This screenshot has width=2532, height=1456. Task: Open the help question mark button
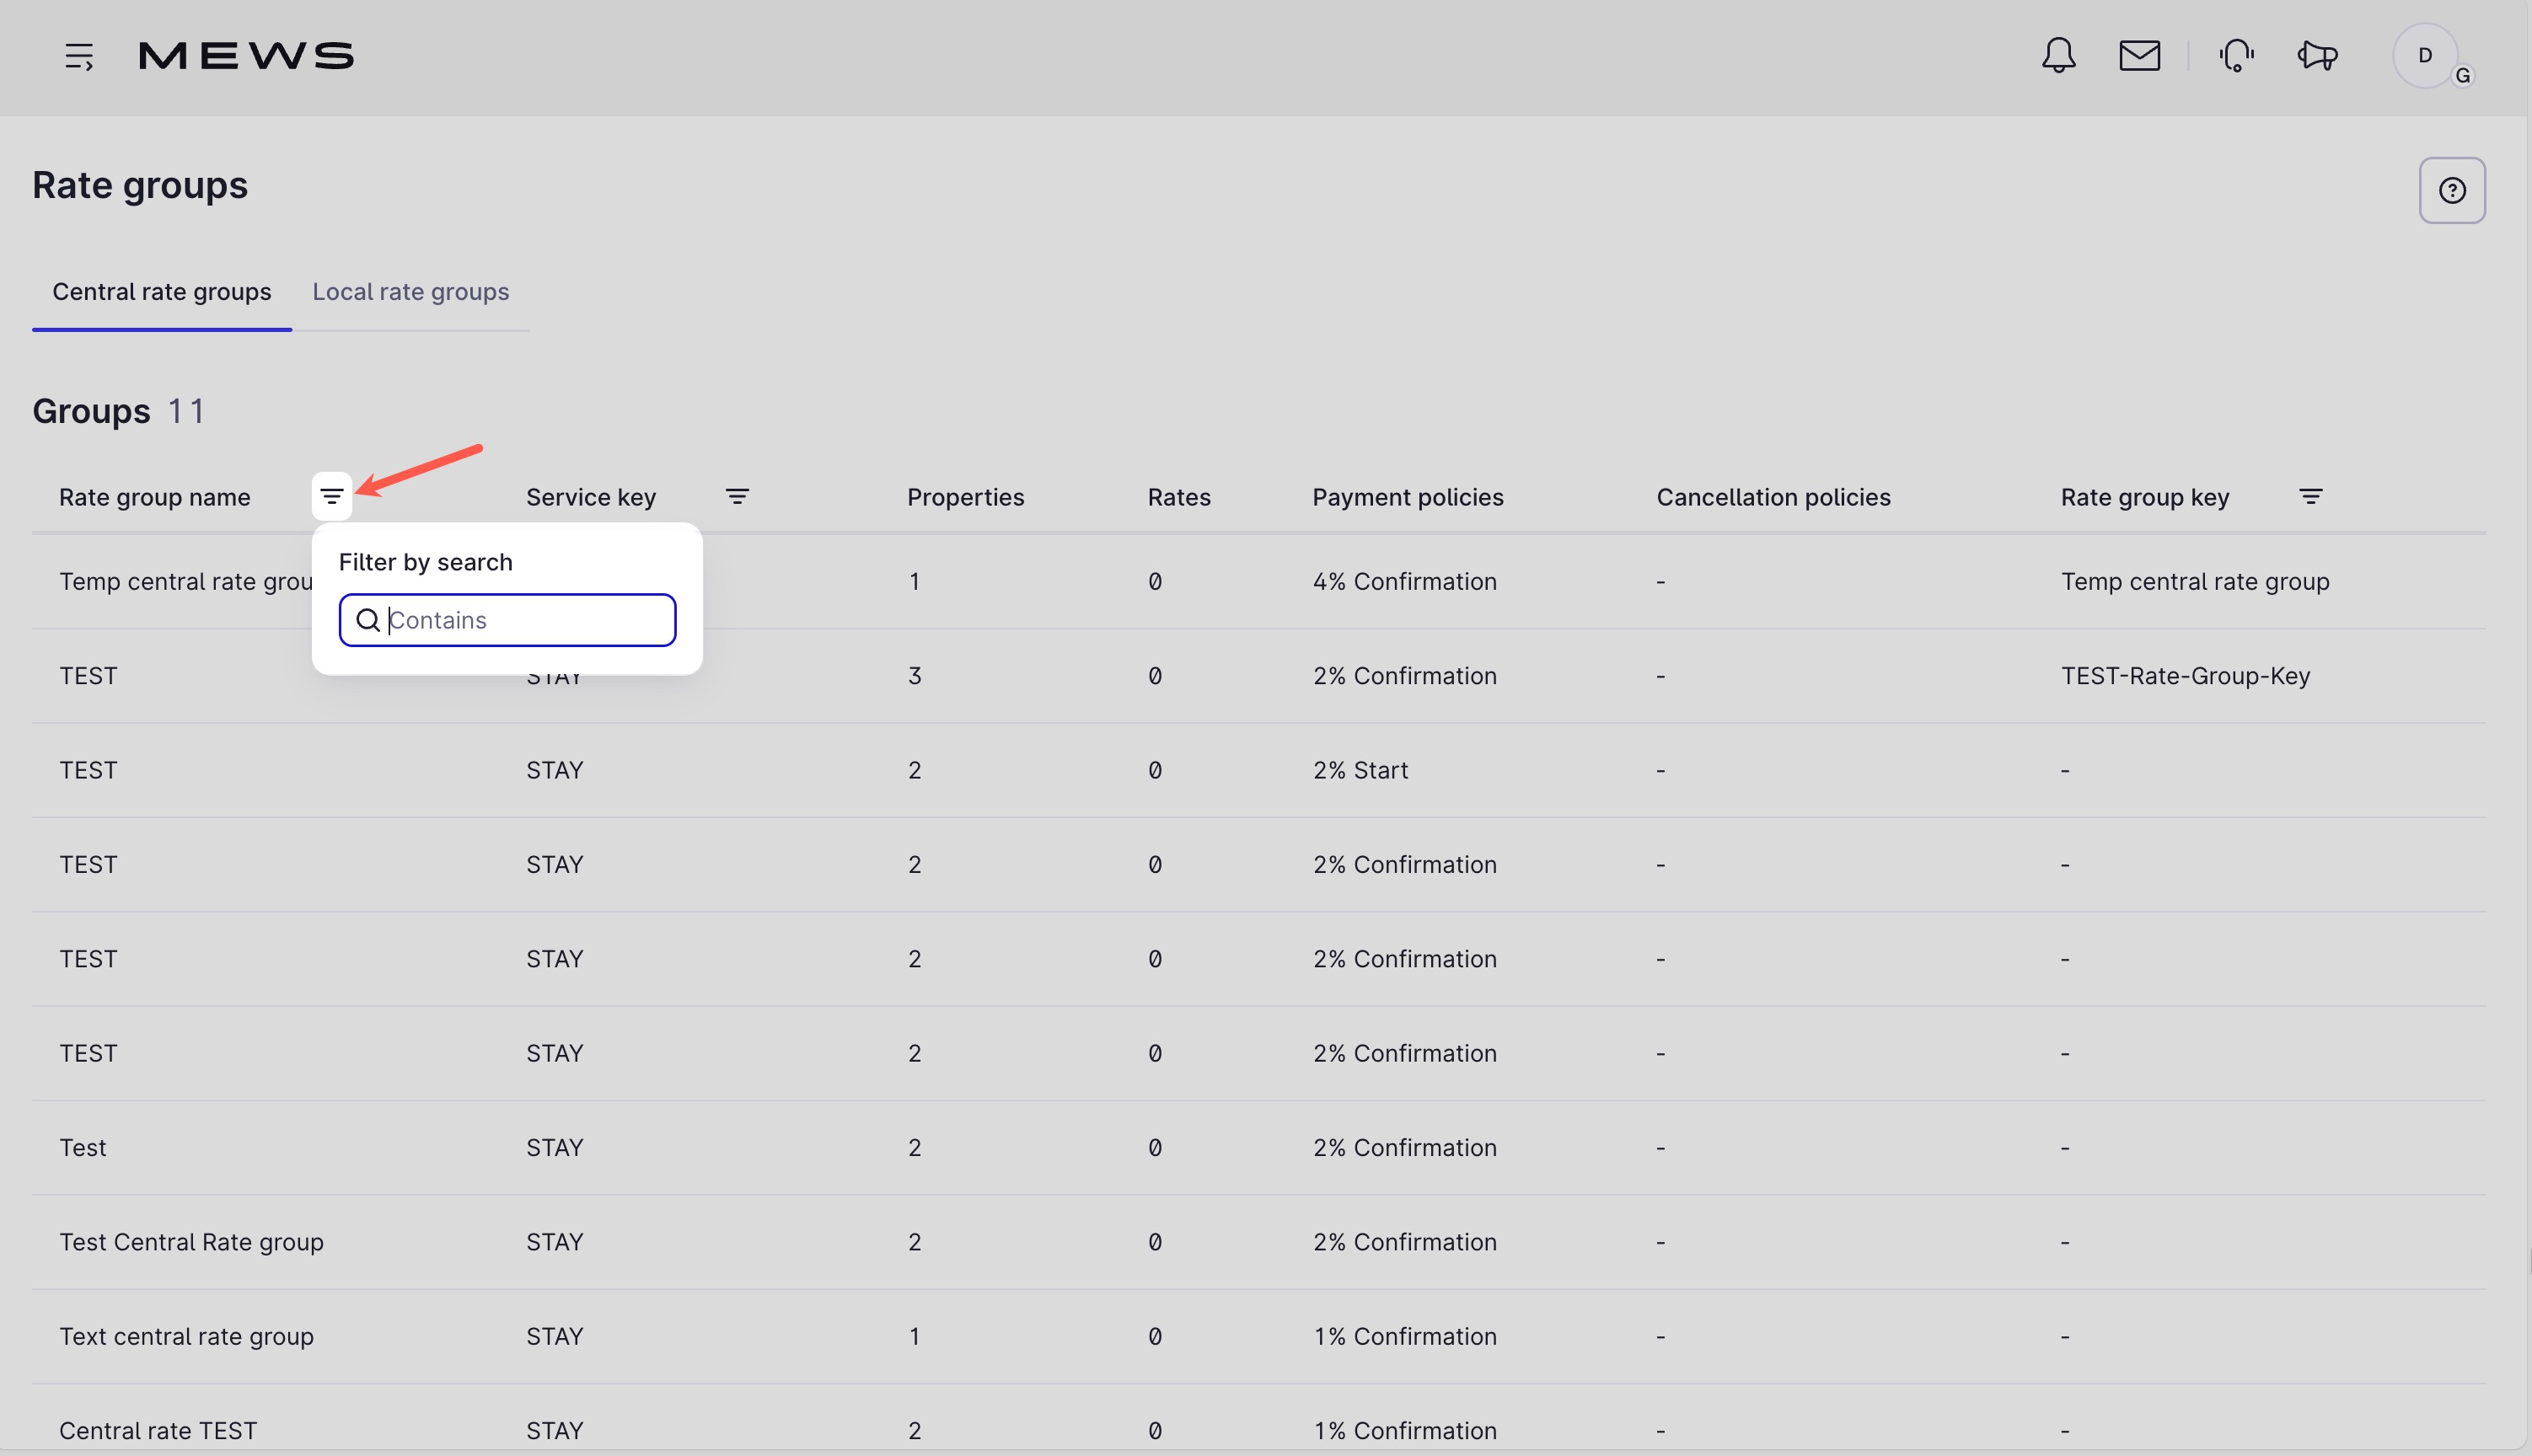pos(2452,190)
